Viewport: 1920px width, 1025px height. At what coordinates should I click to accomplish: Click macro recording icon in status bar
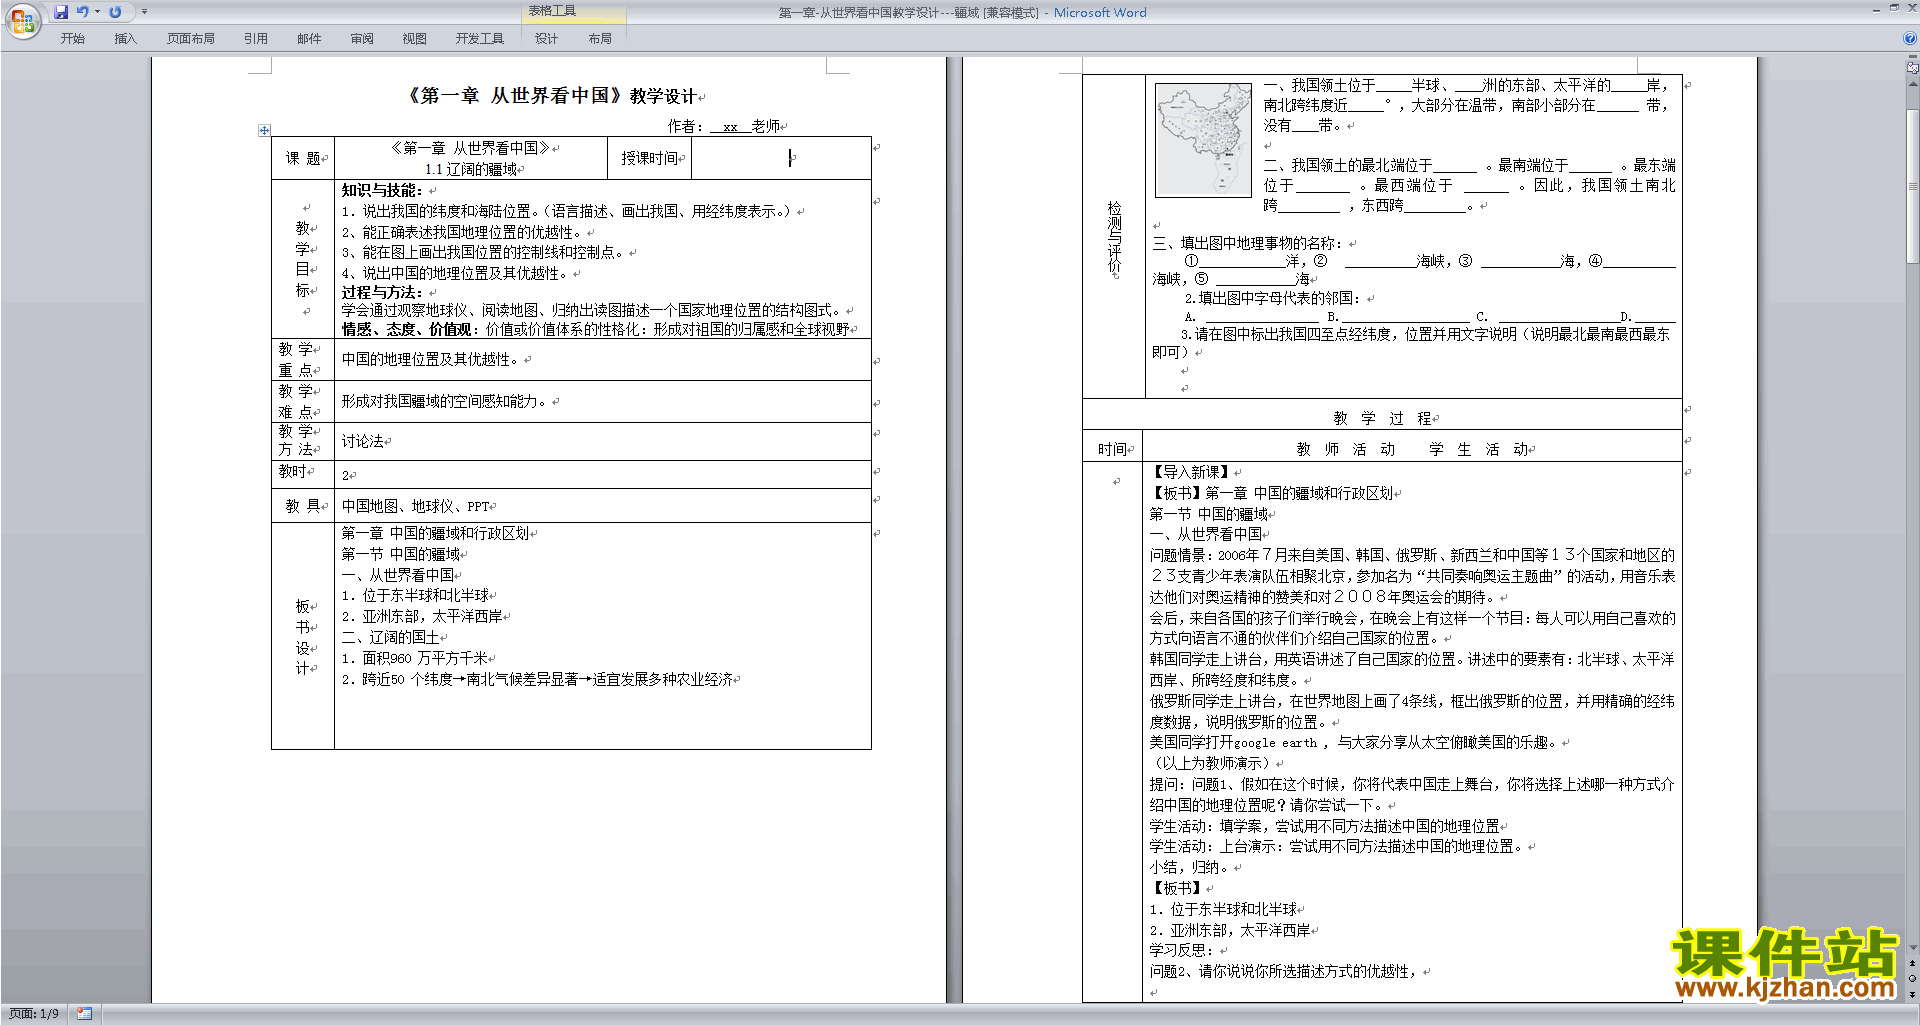click(x=85, y=1014)
